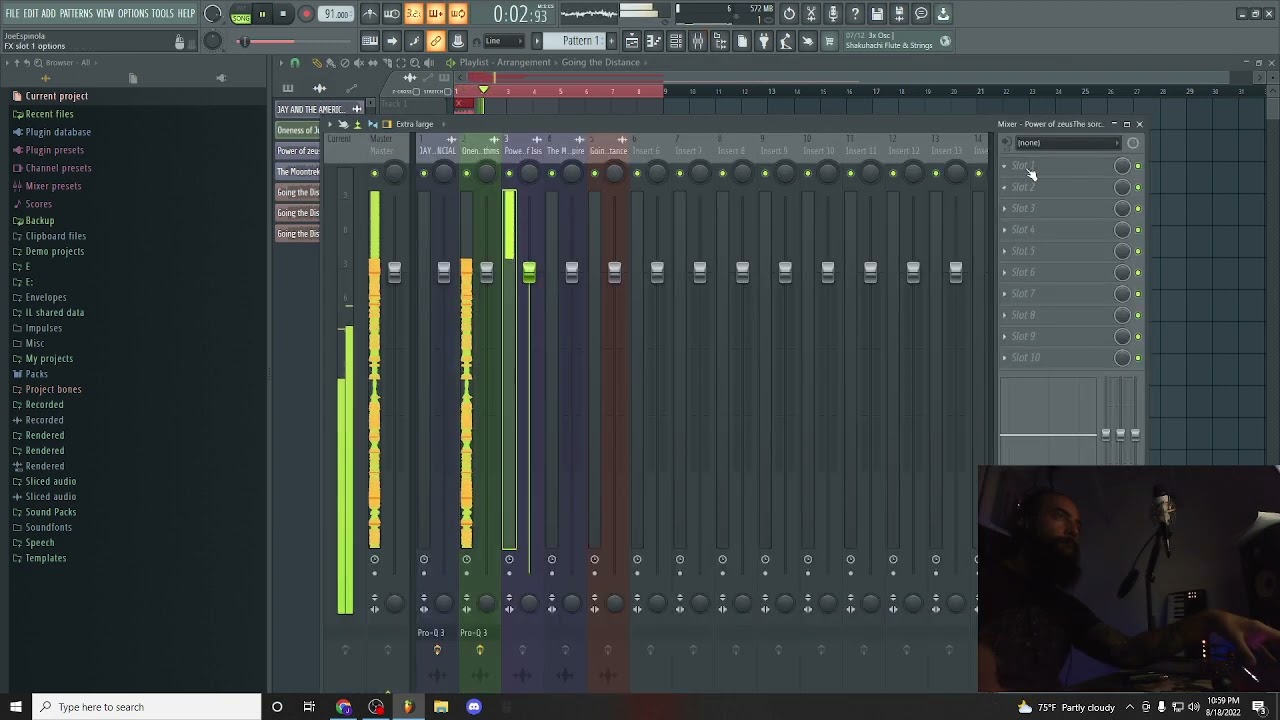Open the VIEW menu

[x=105, y=14]
